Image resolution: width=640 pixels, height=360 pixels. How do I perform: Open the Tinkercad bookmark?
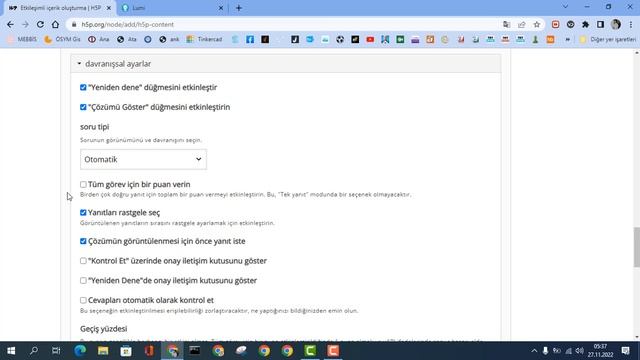(204, 40)
